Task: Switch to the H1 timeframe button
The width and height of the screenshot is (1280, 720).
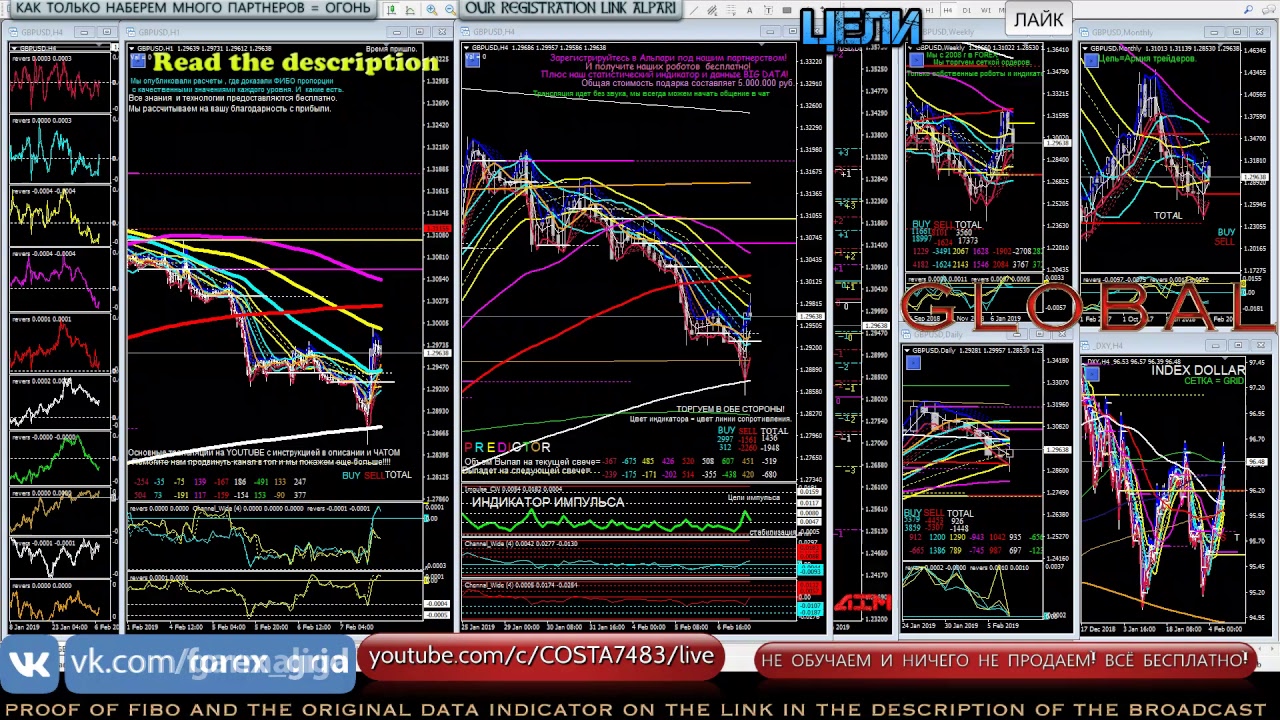Action: click(930, 10)
